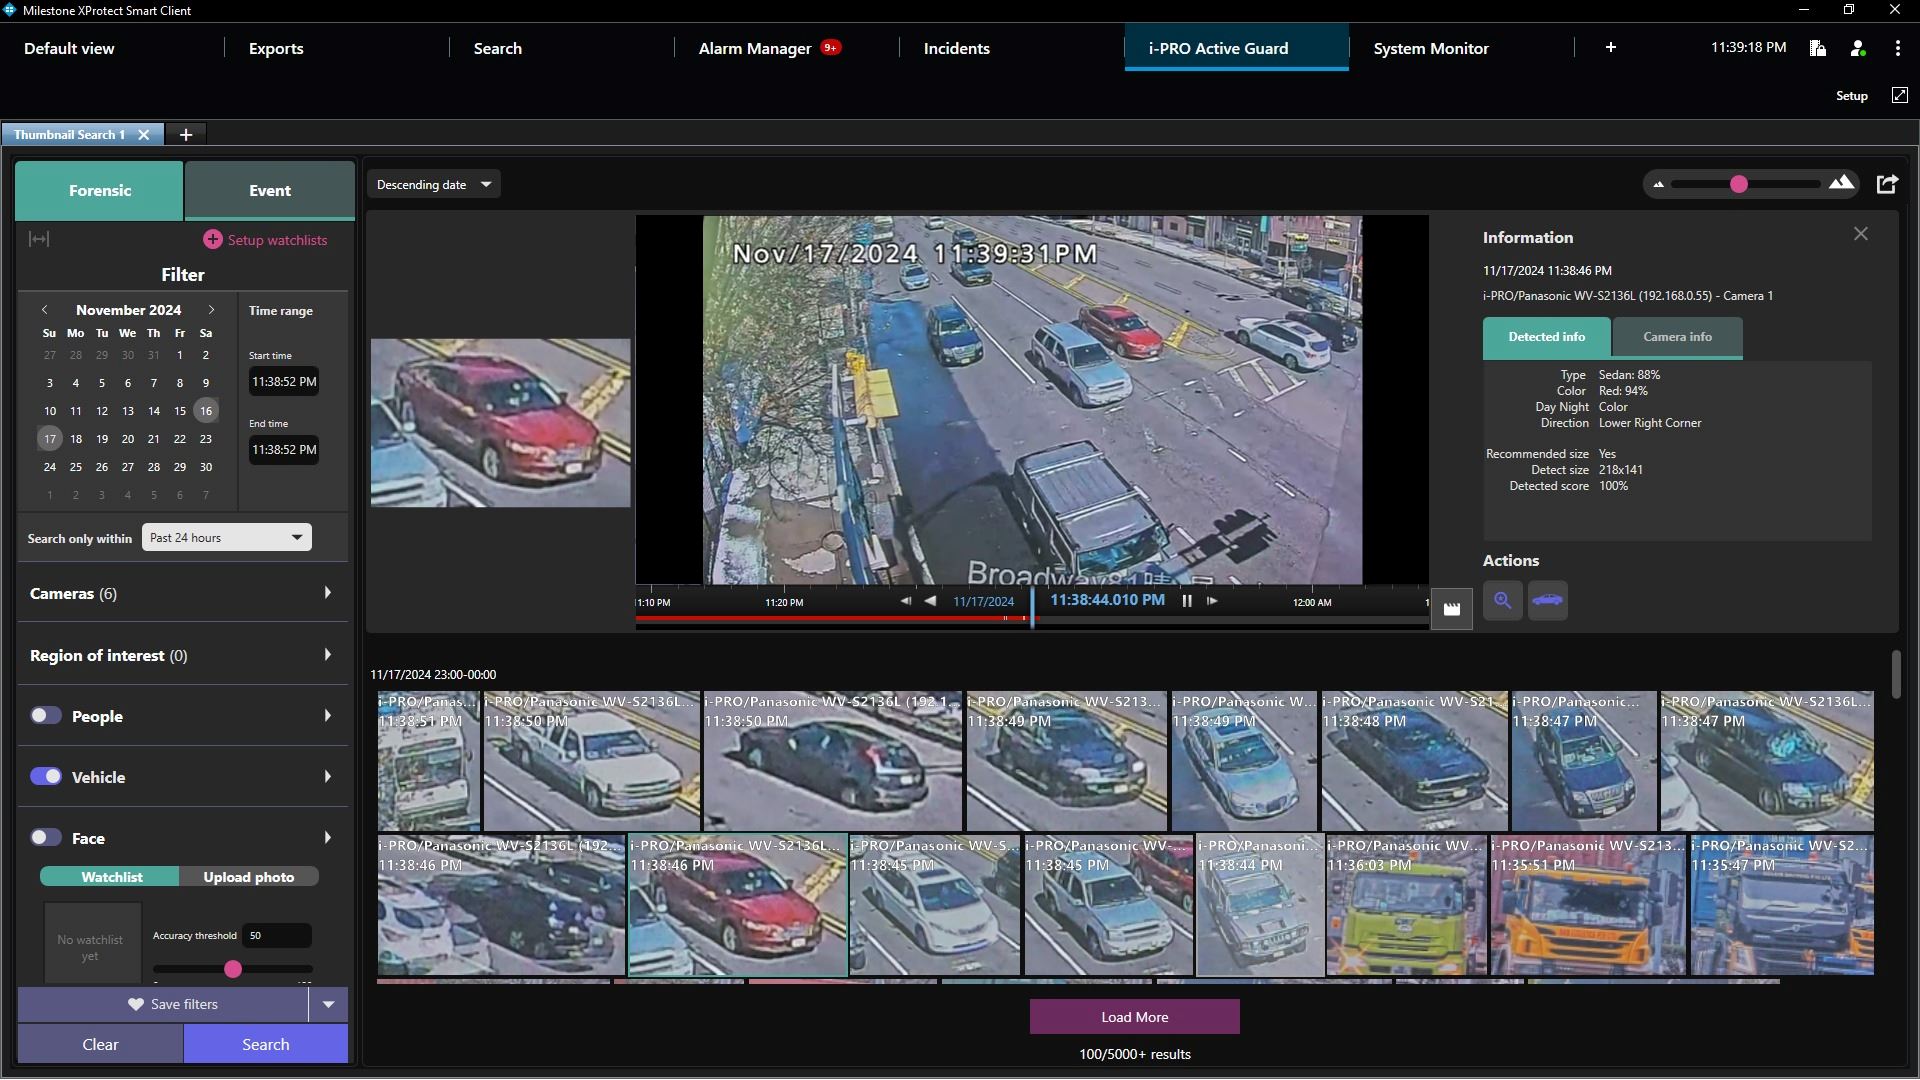Open the three-dot settings menu
This screenshot has height=1080, width=1920.
point(1897,48)
